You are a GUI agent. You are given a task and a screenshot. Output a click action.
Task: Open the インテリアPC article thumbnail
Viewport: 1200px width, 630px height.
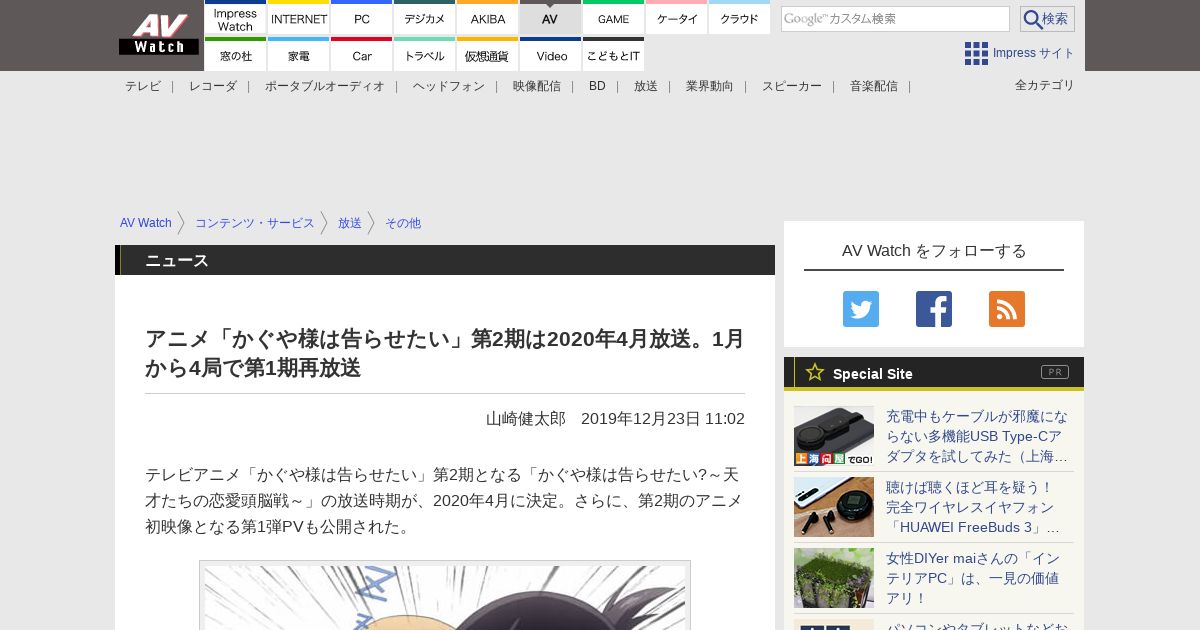pos(834,578)
